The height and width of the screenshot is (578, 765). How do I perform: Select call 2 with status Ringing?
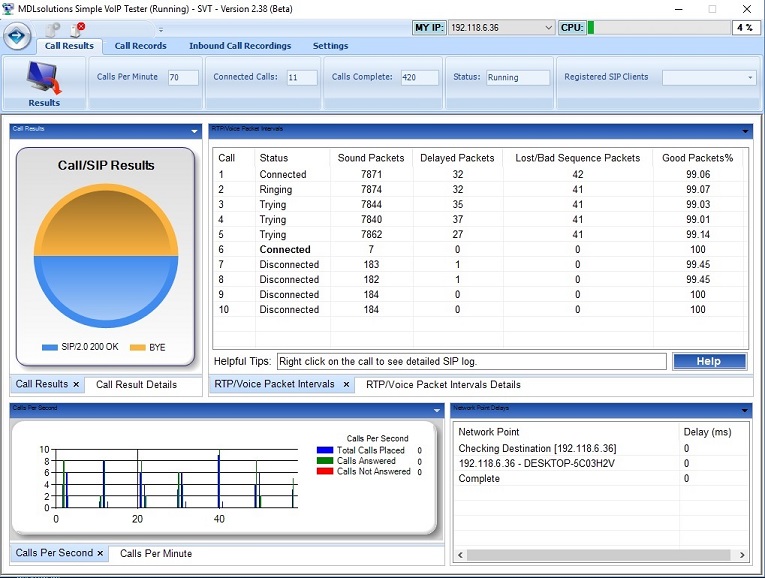(478, 189)
